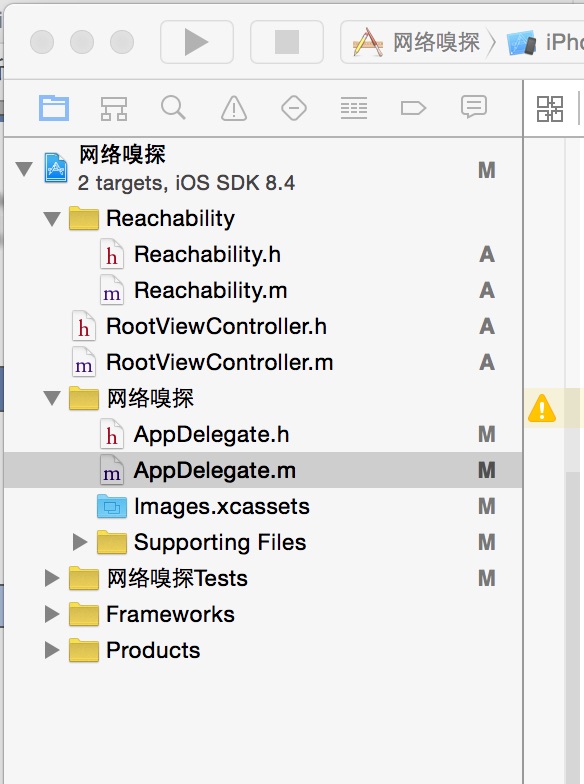Click the A status badge of Reachability.h
This screenshot has height=784, width=584.
coord(487,254)
